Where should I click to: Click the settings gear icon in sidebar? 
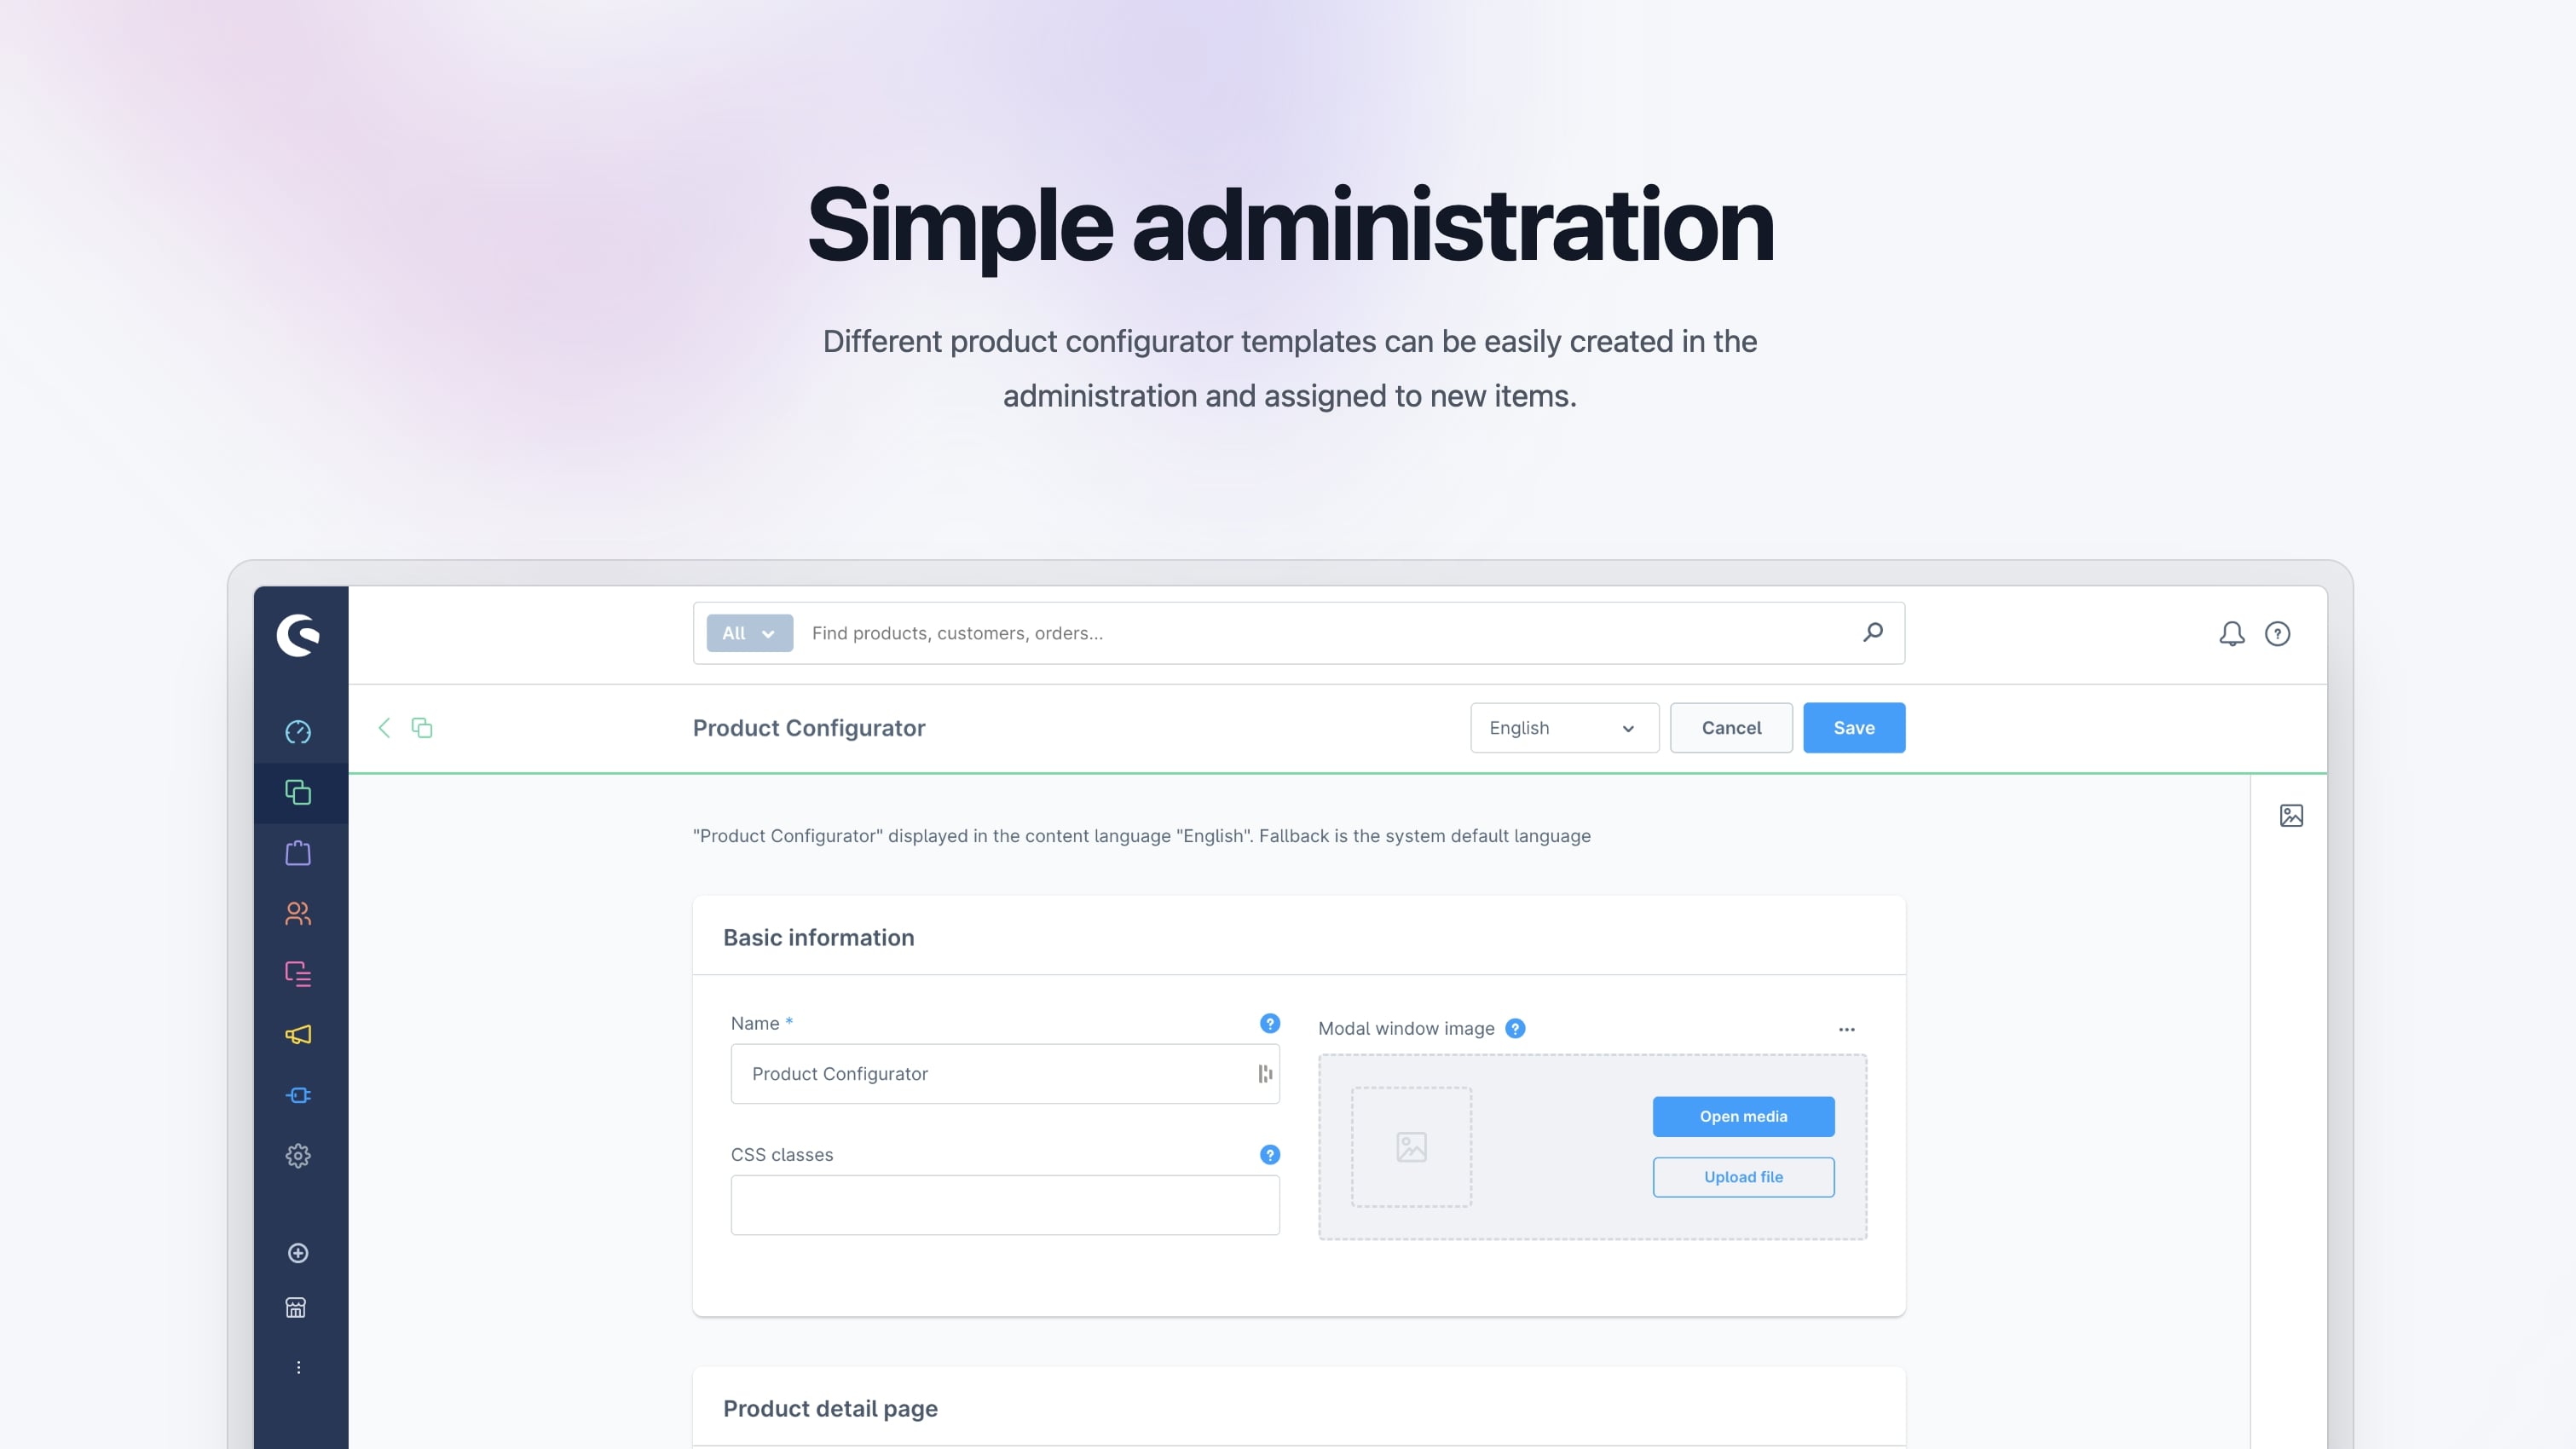tap(299, 1155)
